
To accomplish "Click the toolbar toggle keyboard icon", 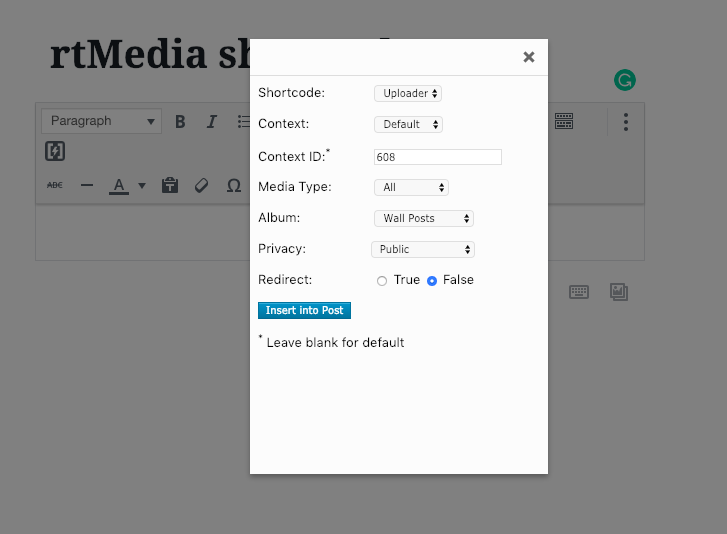I will point(564,121).
